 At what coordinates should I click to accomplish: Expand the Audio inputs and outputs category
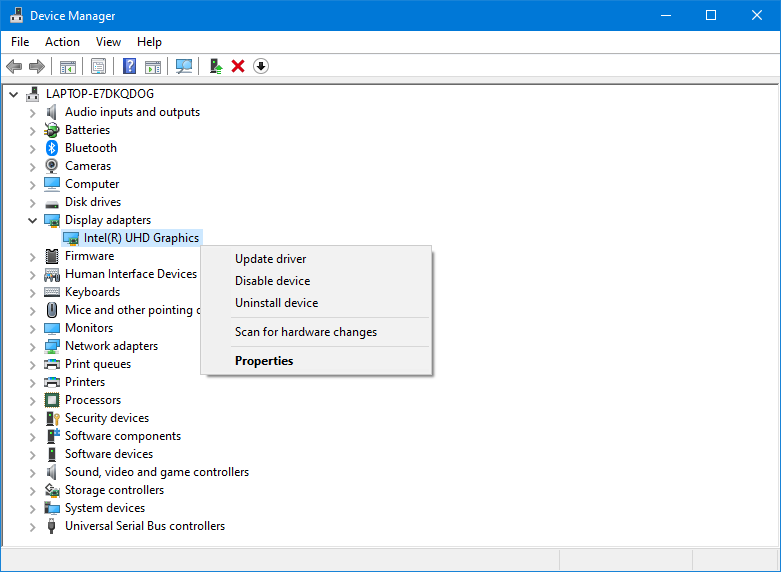pyautogui.click(x=32, y=113)
